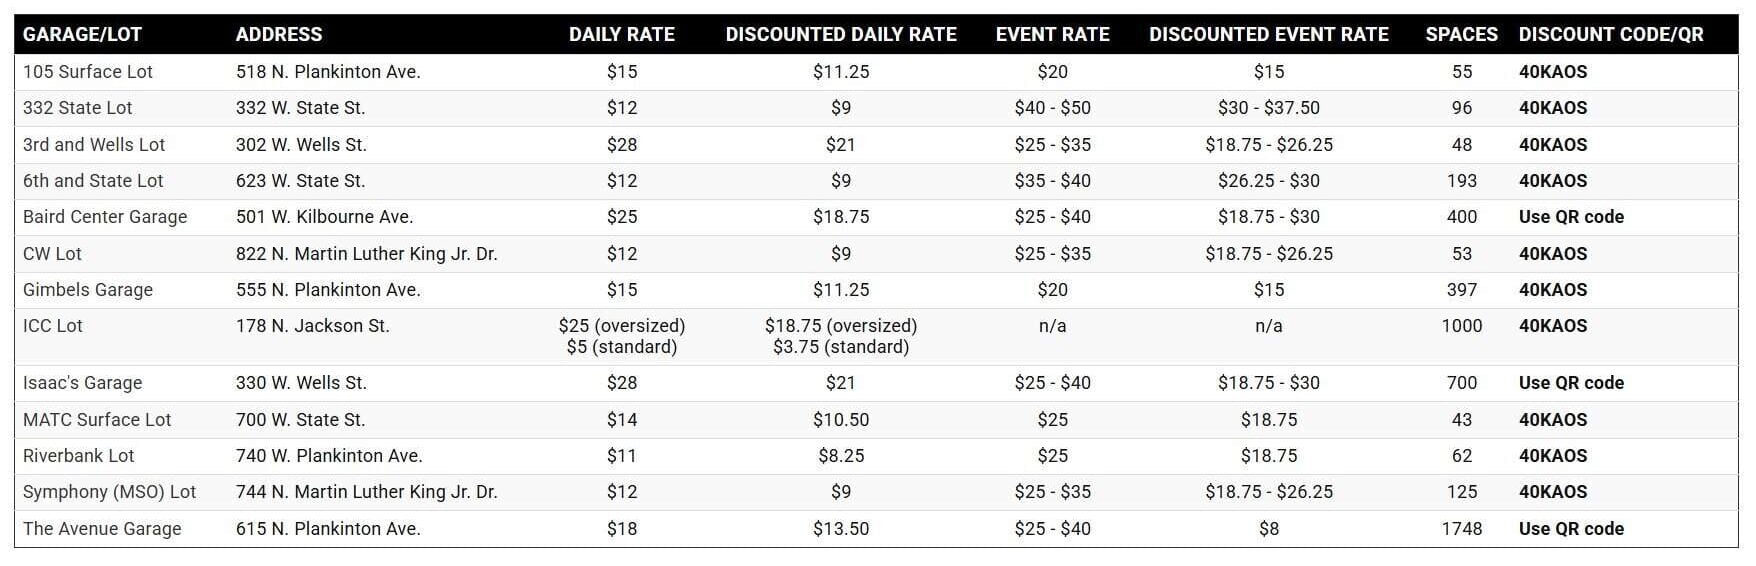The width and height of the screenshot is (1756, 566).
Task: Select the DAILY RATE column header
Action: point(621,34)
